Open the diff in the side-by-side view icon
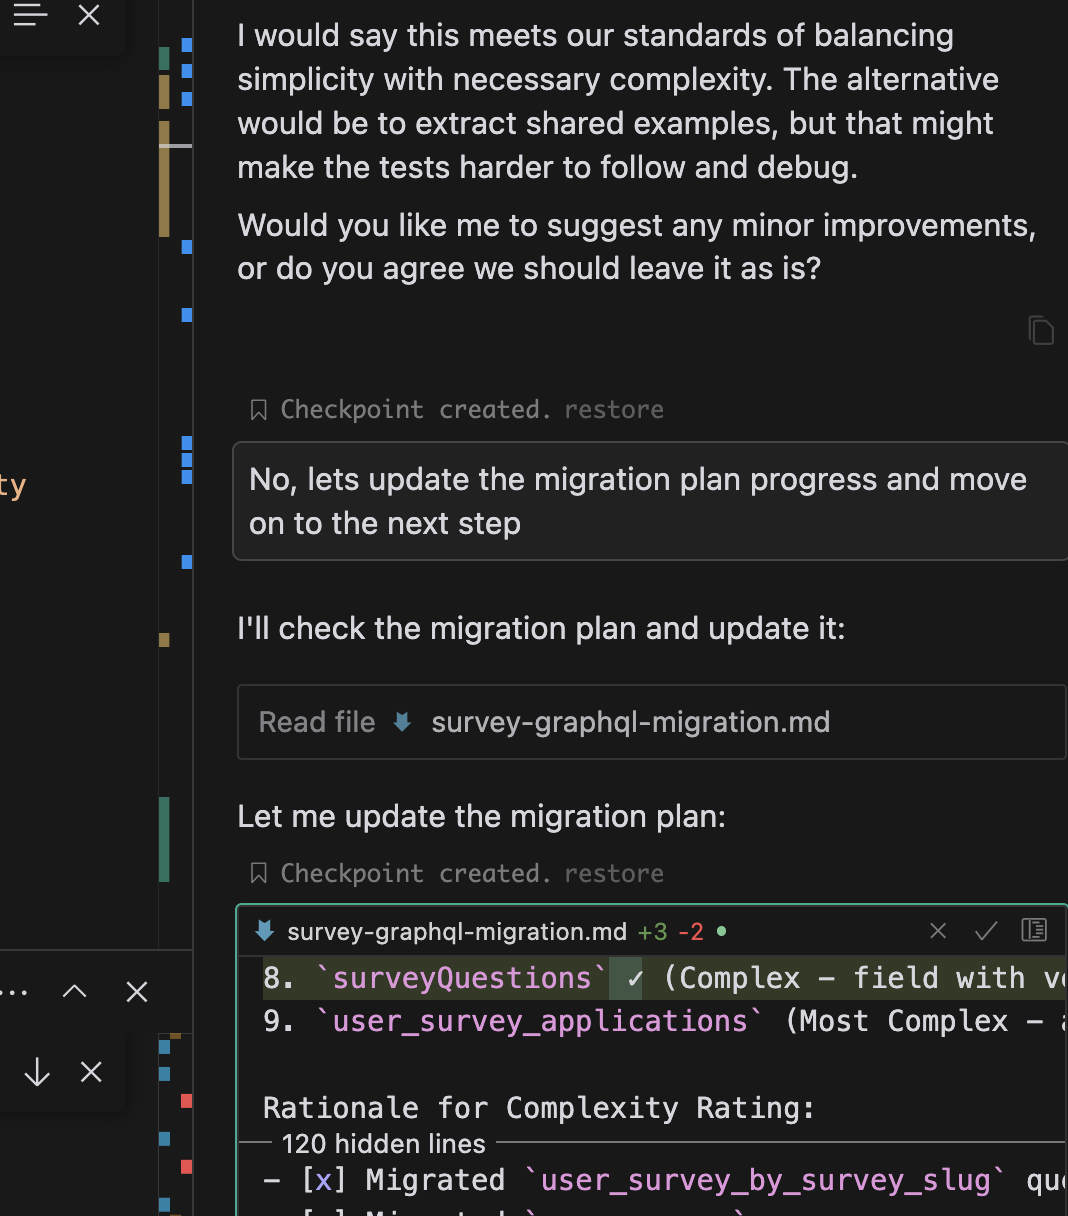The image size is (1068, 1216). coord(1034,930)
